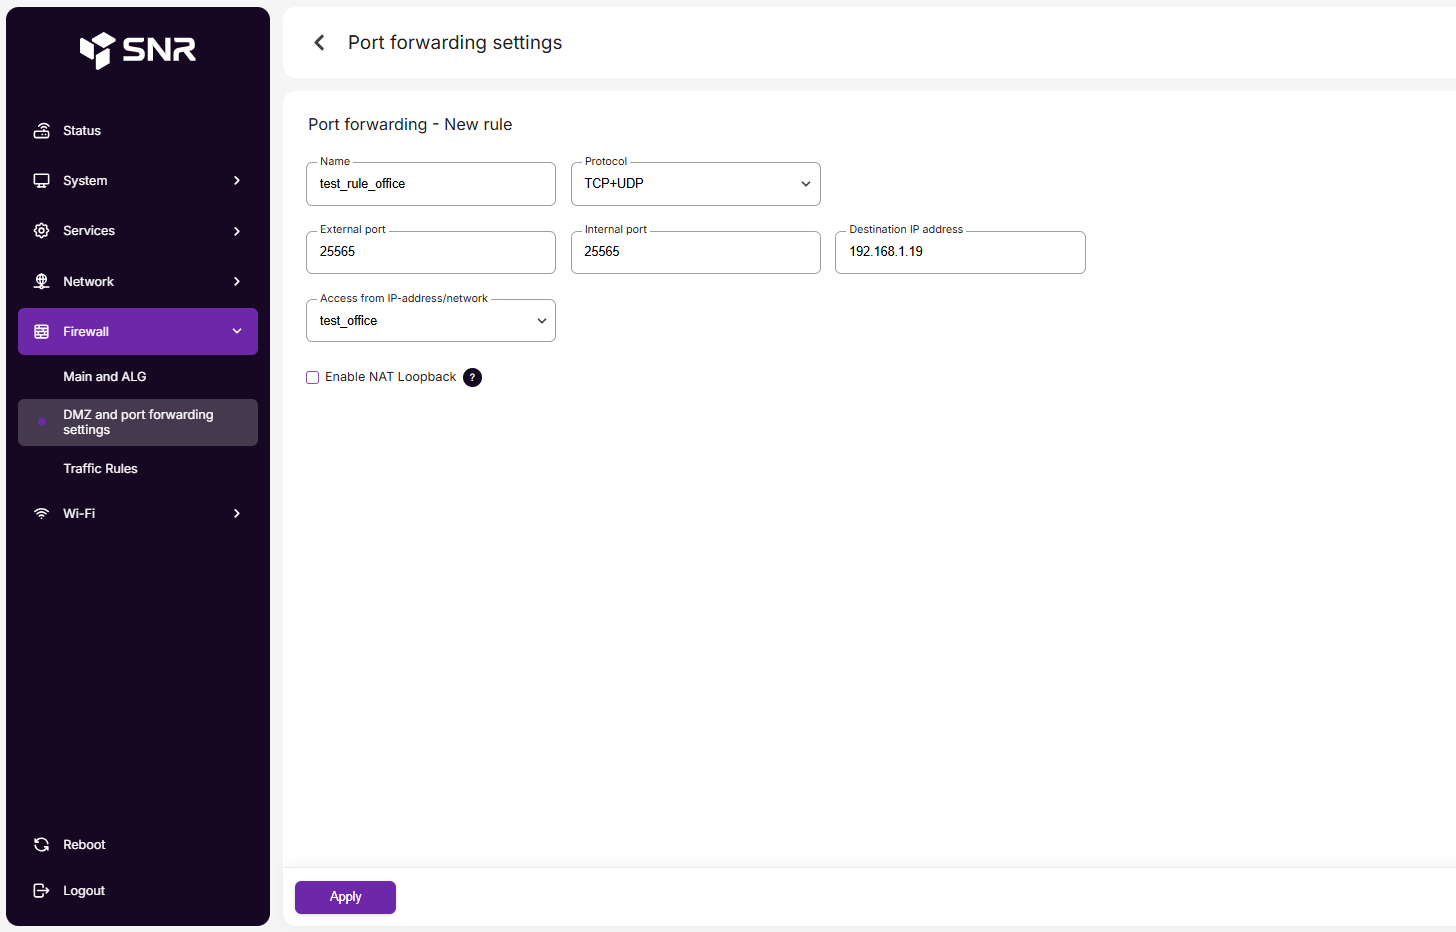Open the Protocol TCP+UDP dropdown
The width and height of the screenshot is (1456, 932).
coord(695,184)
